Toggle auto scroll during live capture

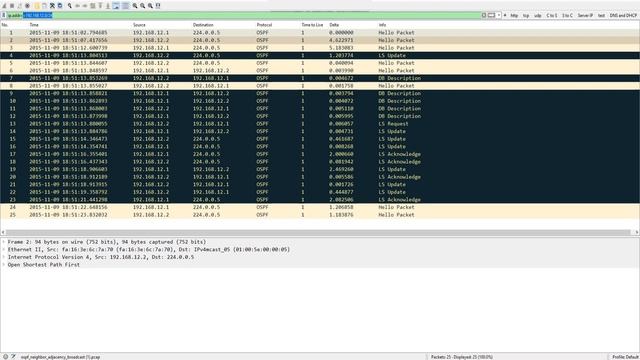pos(116,6)
